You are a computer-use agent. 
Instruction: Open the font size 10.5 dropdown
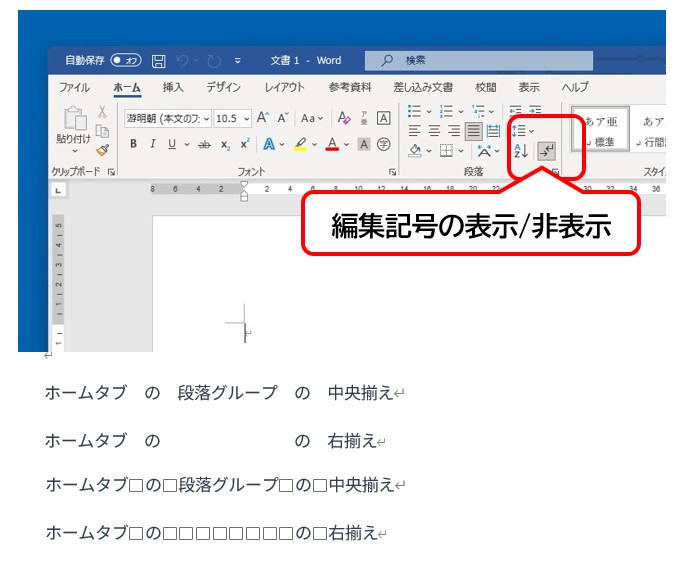(247, 118)
